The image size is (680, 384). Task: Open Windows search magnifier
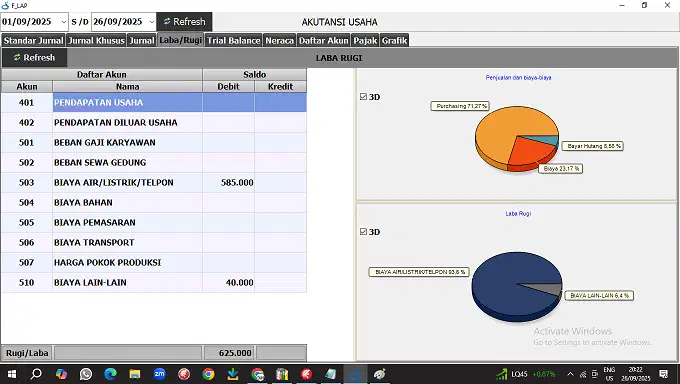[36, 374]
